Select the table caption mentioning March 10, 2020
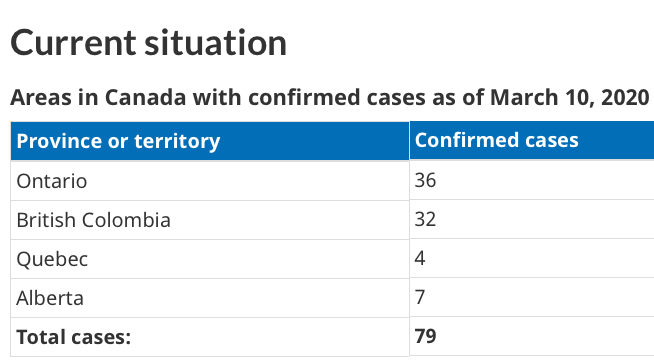Viewport: 654px width, 362px height. pos(330,98)
